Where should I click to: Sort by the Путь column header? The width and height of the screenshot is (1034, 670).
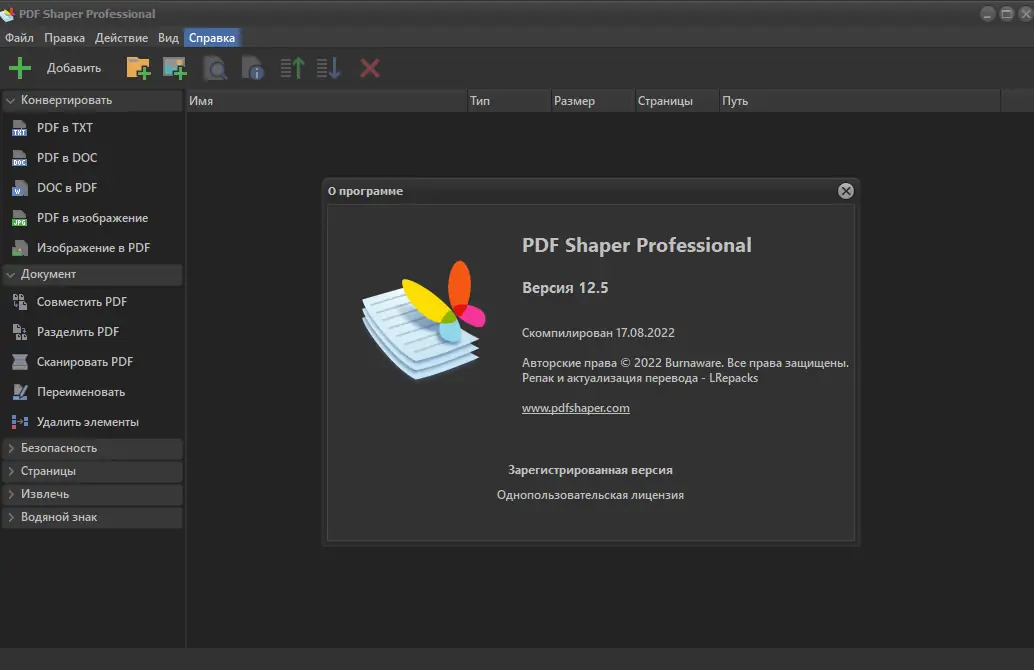coord(860,101)
